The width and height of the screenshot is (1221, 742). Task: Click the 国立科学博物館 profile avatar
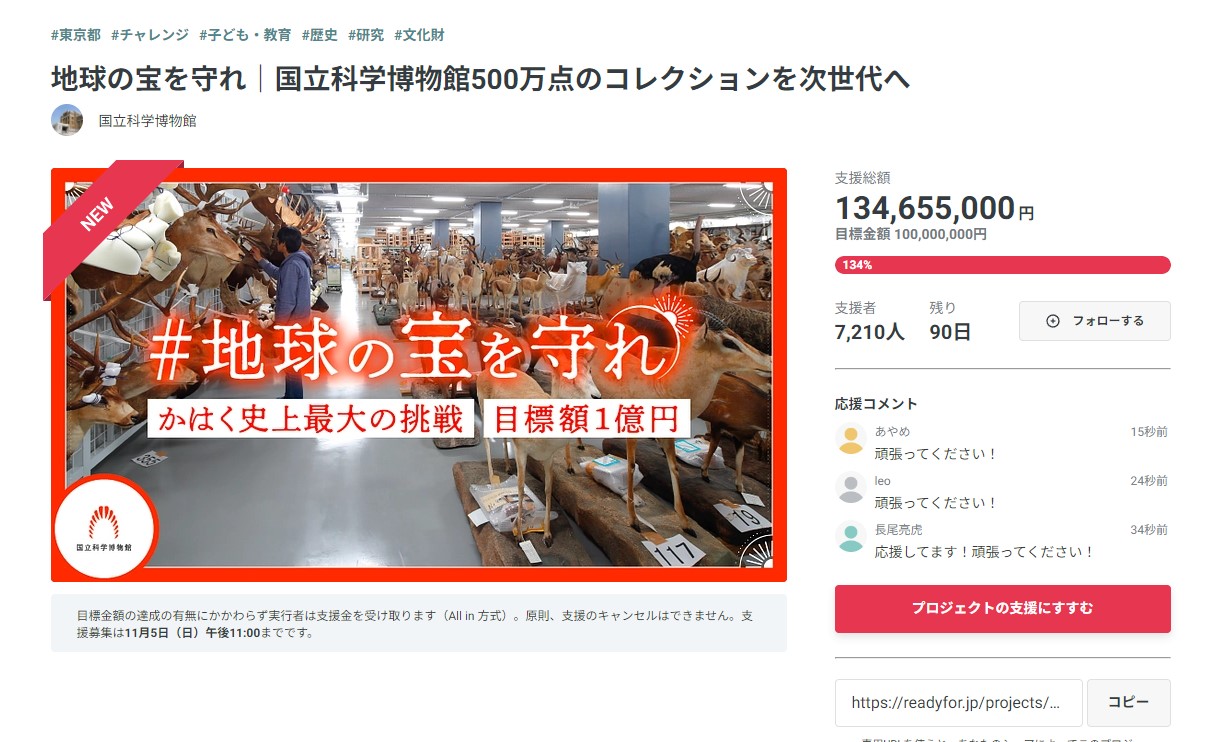(x=67, y=120)
